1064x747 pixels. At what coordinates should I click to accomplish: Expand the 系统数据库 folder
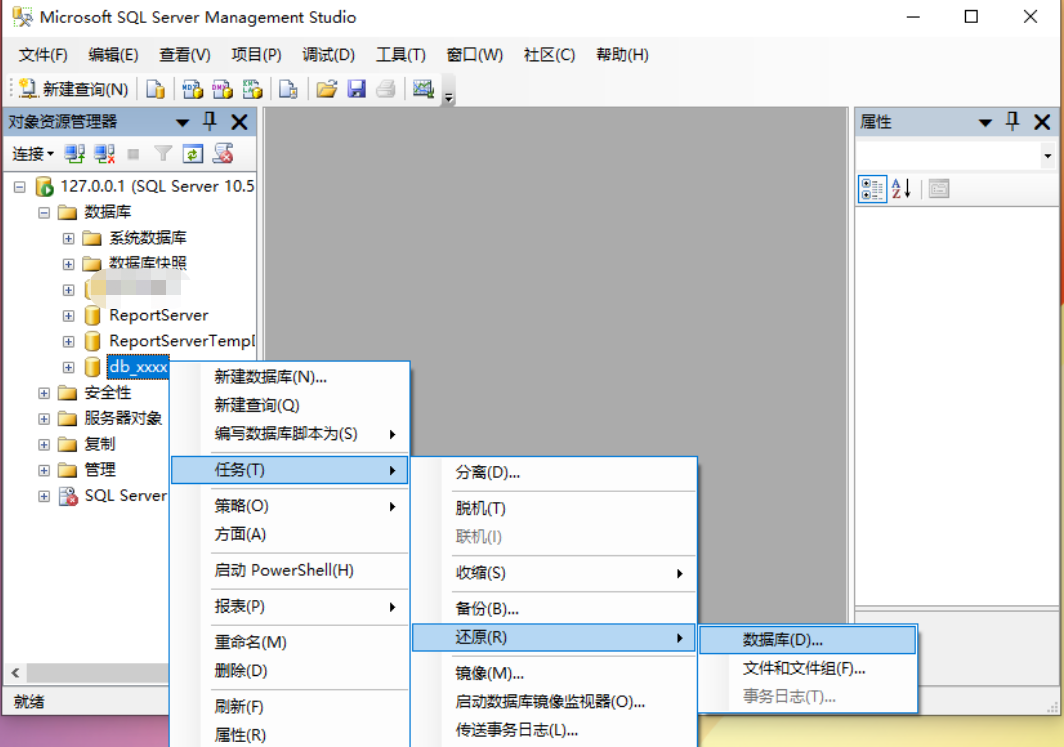[x=69, y=238]
